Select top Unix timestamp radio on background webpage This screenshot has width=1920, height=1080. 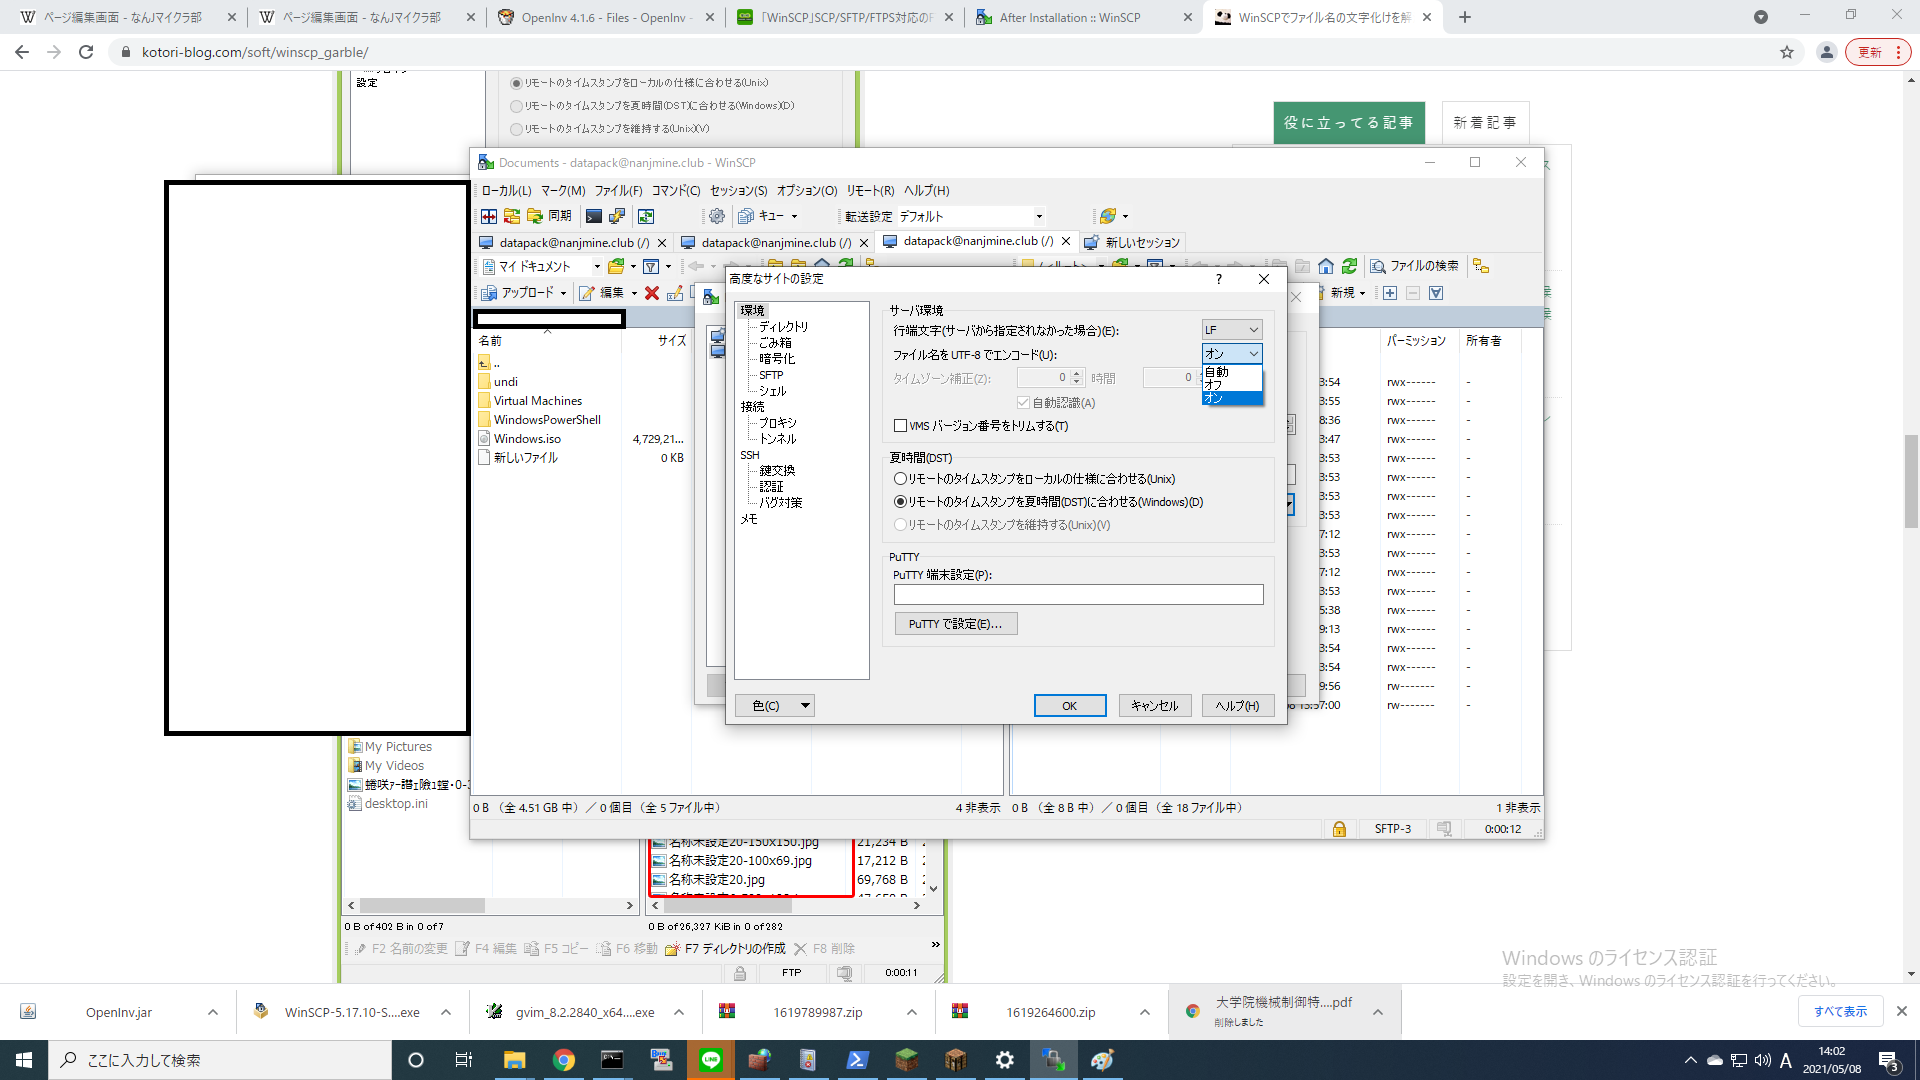click(516, 83)
